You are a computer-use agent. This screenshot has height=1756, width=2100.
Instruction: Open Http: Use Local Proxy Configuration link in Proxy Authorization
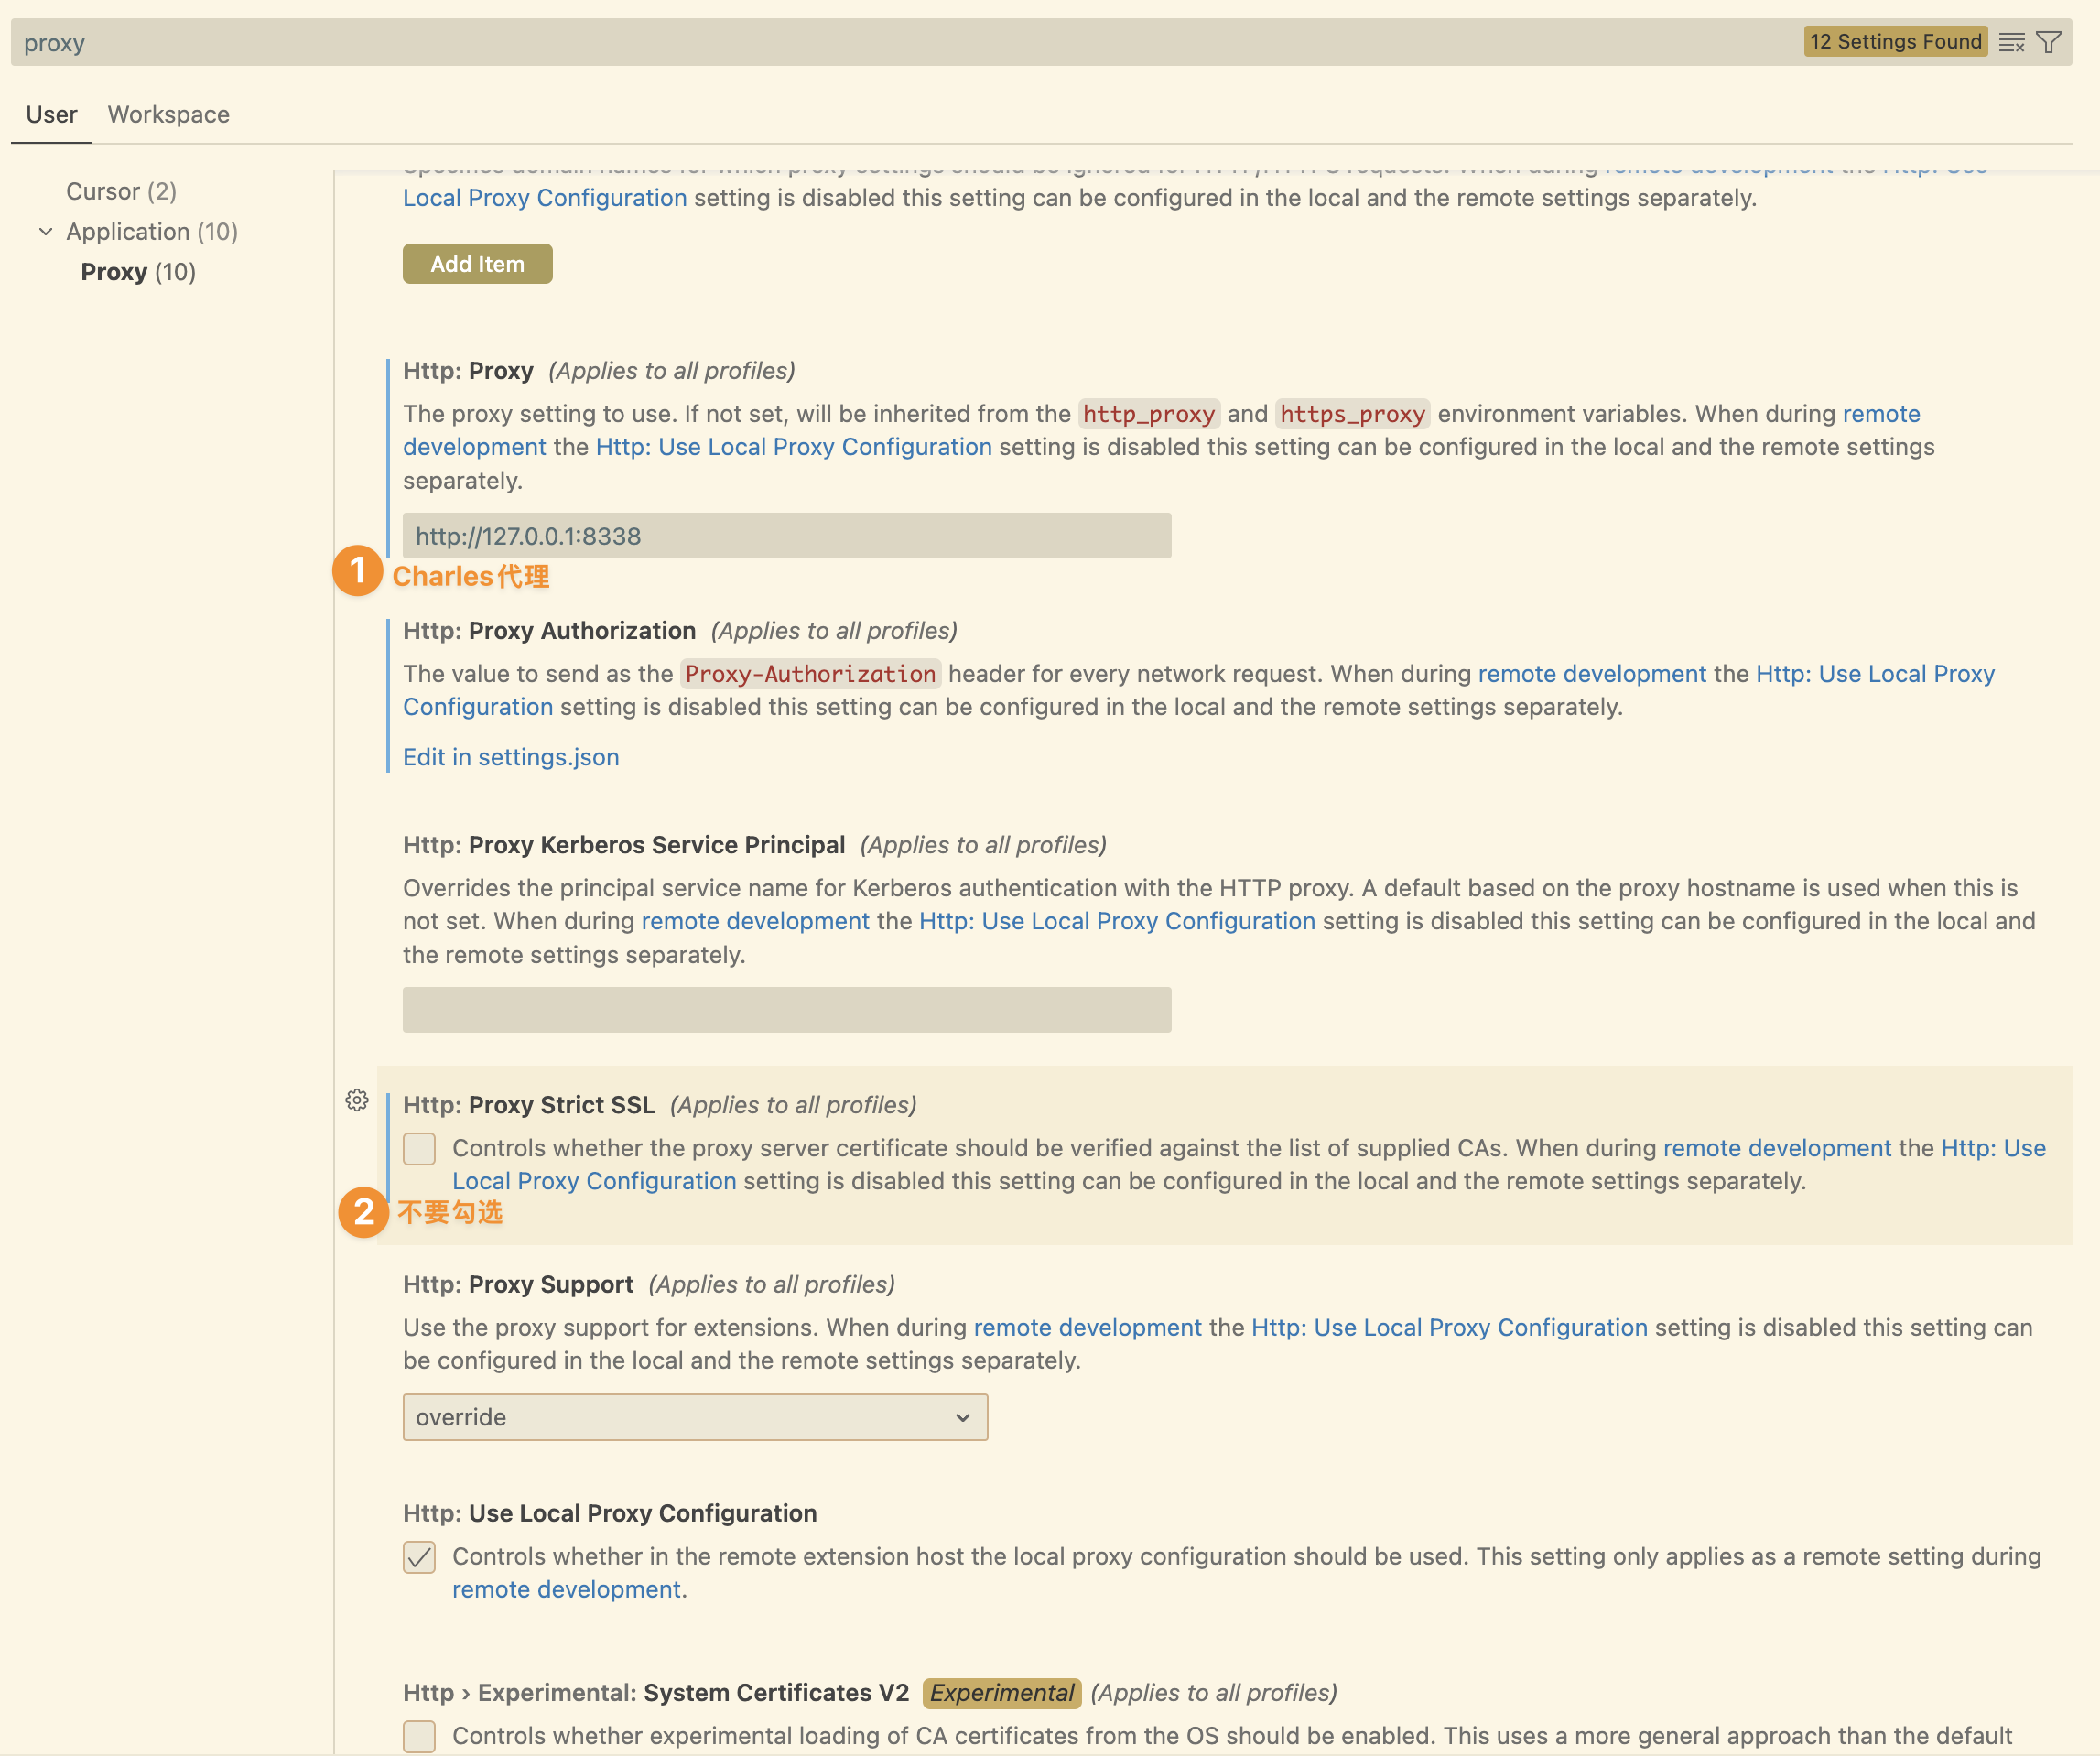pyautogui.click(x=1874, y=674)
